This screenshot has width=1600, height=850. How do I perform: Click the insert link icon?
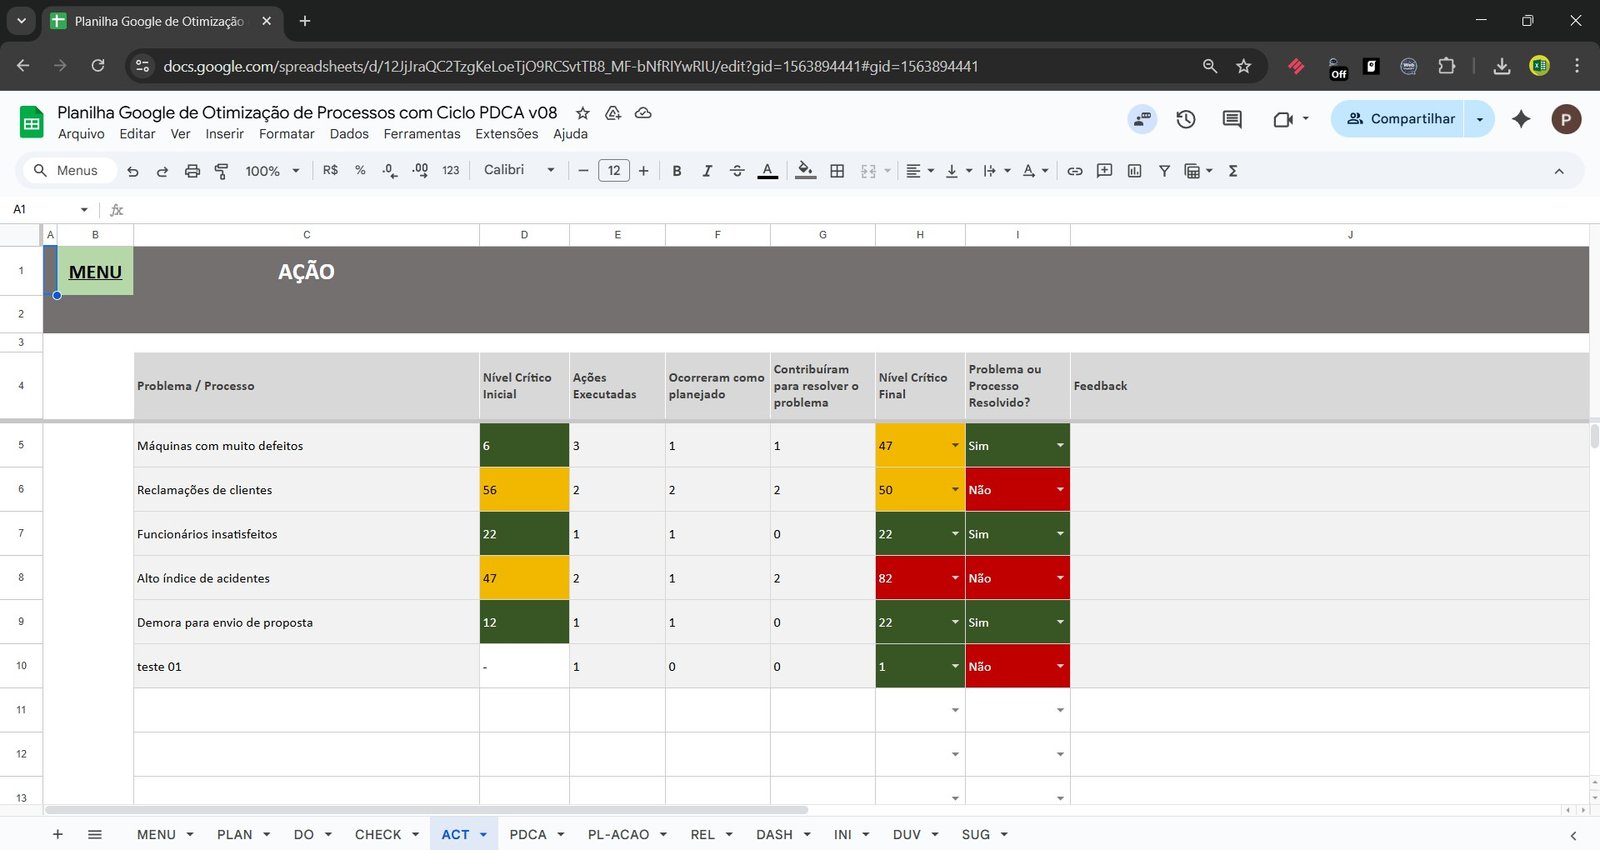click(x=1074, y=171)
